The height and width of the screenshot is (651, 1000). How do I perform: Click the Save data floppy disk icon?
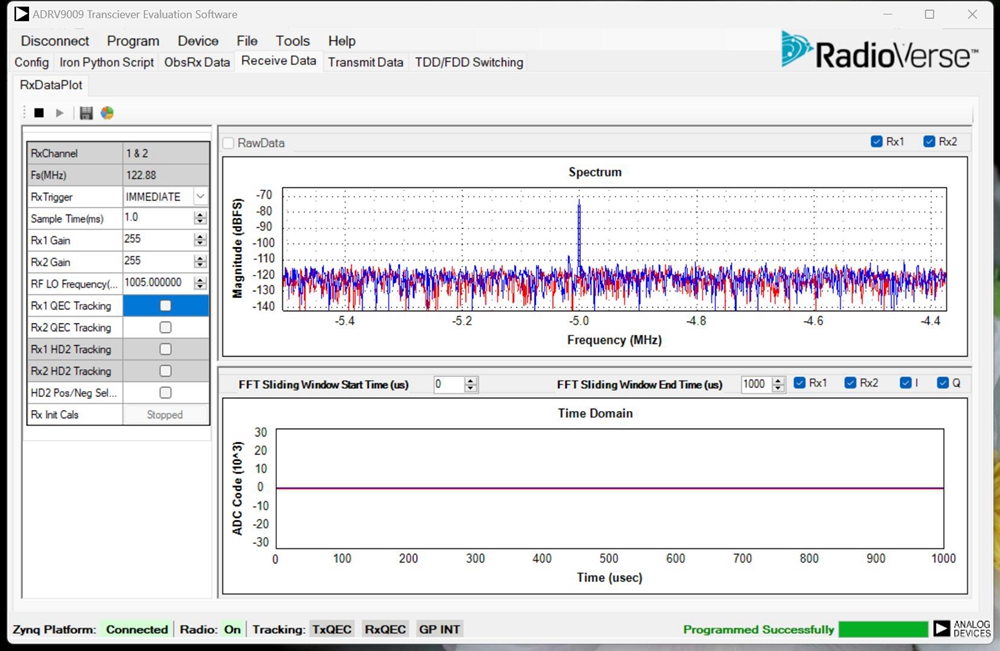coord(86,113)
